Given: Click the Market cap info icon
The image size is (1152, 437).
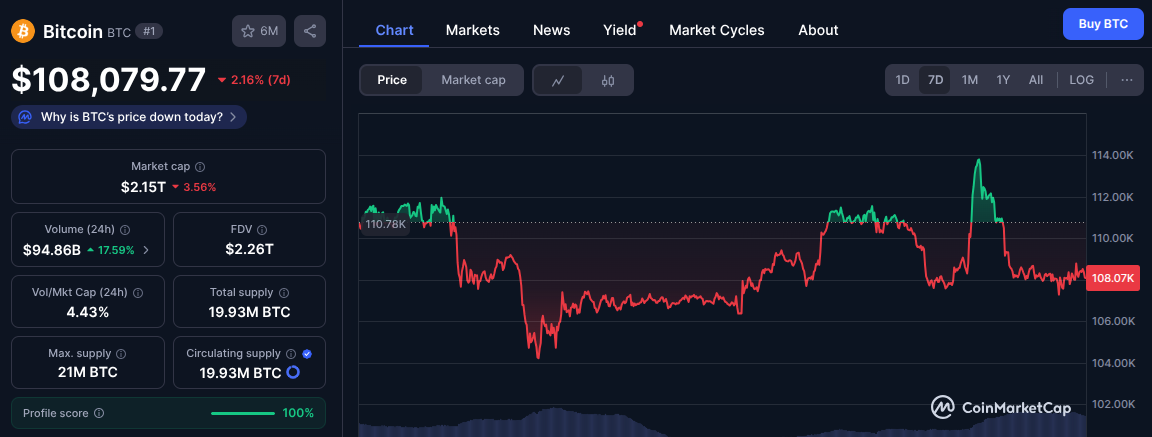Looking at the screenshot, I should pyautogui.click(x=200, y=167).
